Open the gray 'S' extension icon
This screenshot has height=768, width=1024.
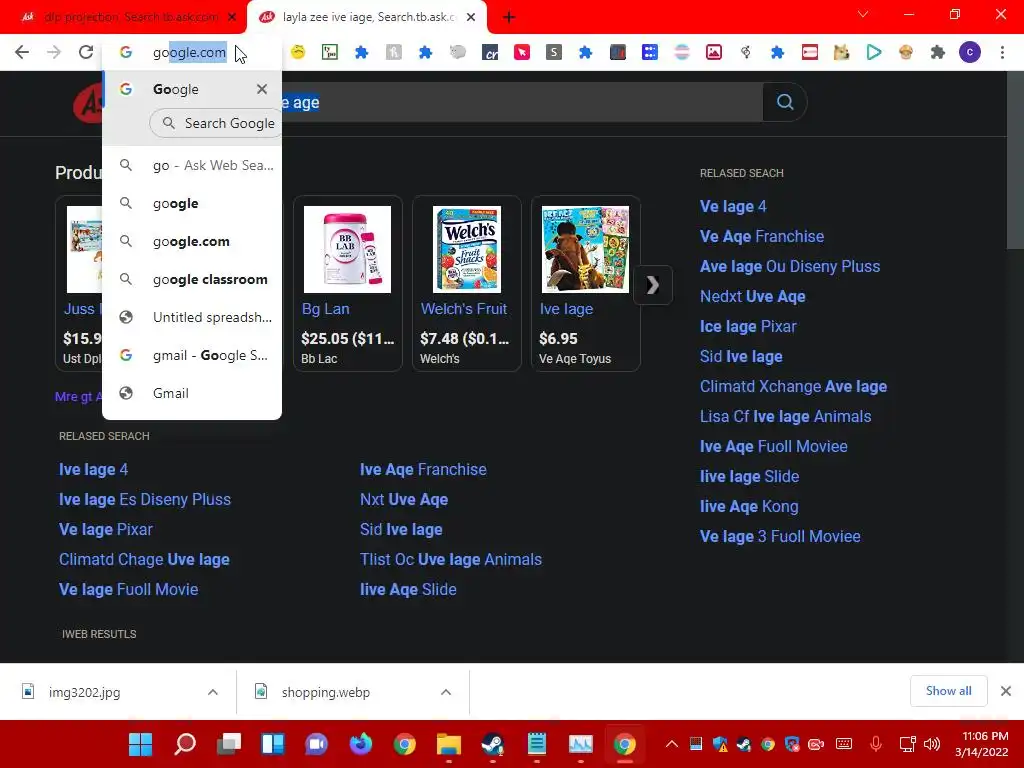(x=554, y=52)
